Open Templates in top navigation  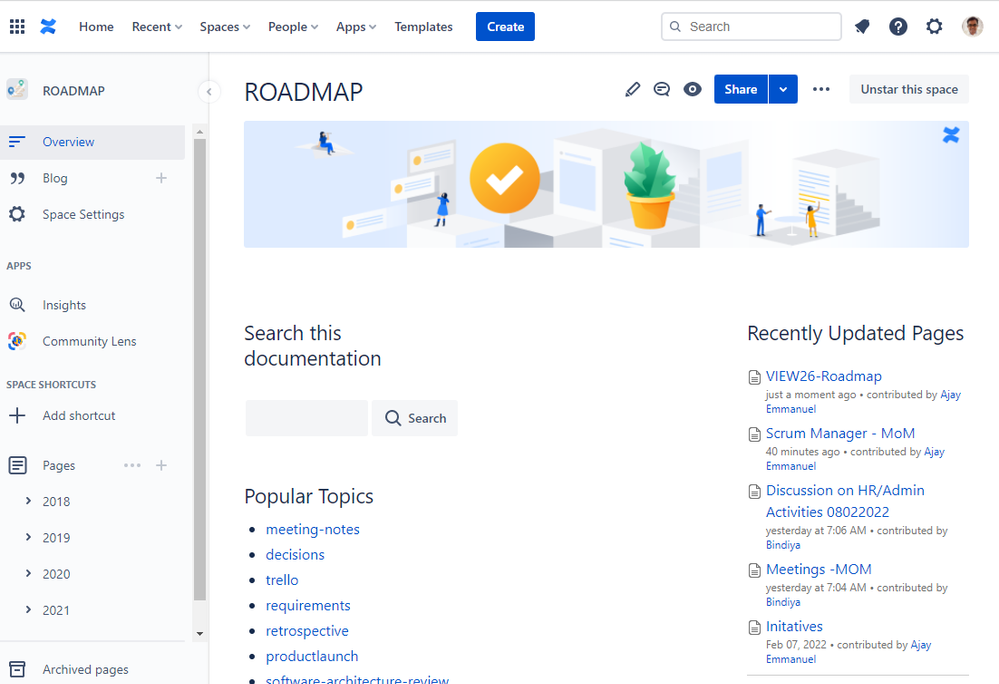[x=424, y=27]
